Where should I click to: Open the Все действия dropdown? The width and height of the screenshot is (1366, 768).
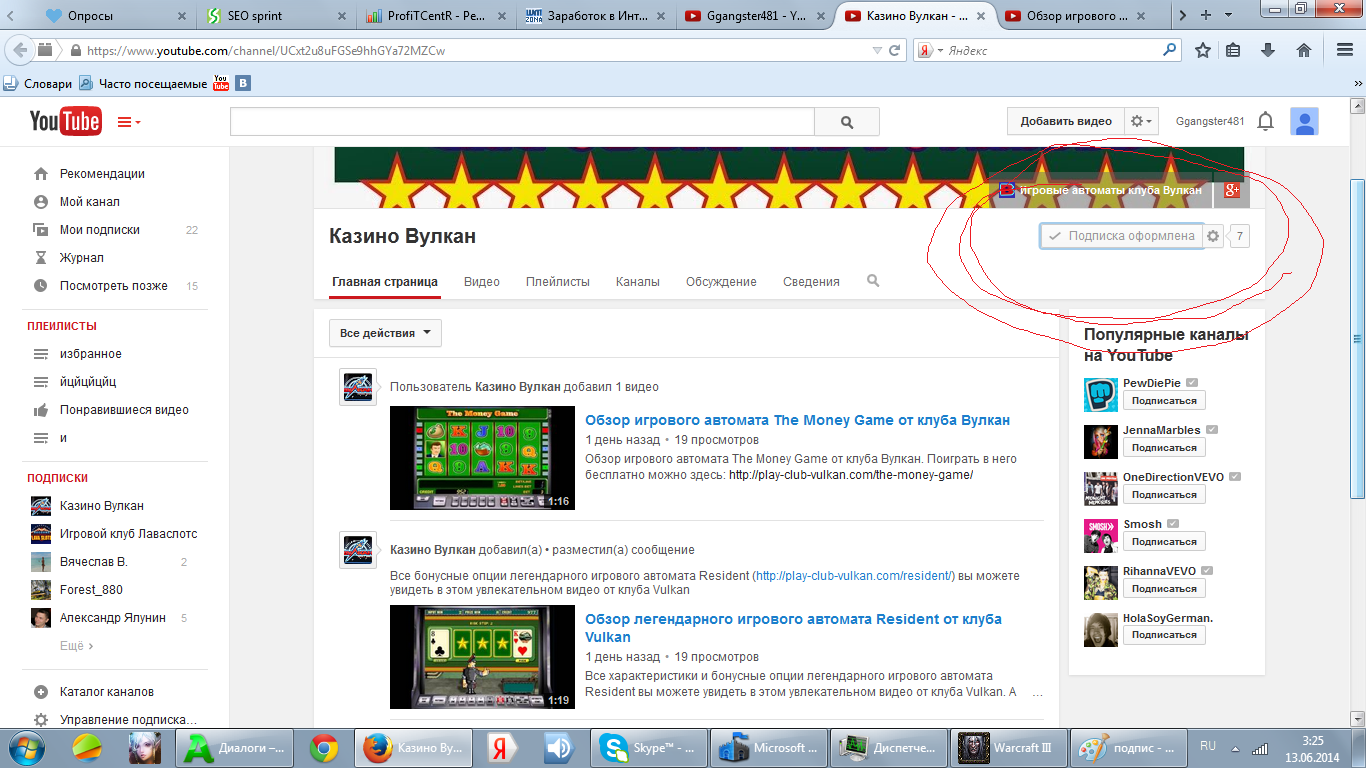pyautogui.click(x=385, y=333)
